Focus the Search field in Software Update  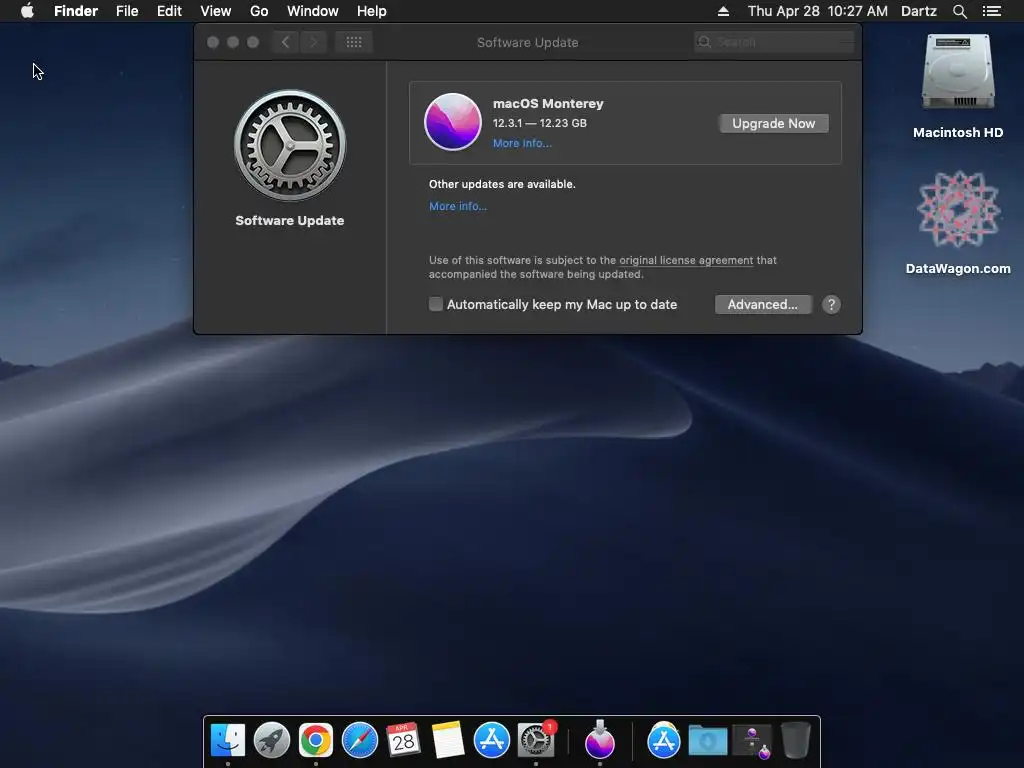(774, 42)
